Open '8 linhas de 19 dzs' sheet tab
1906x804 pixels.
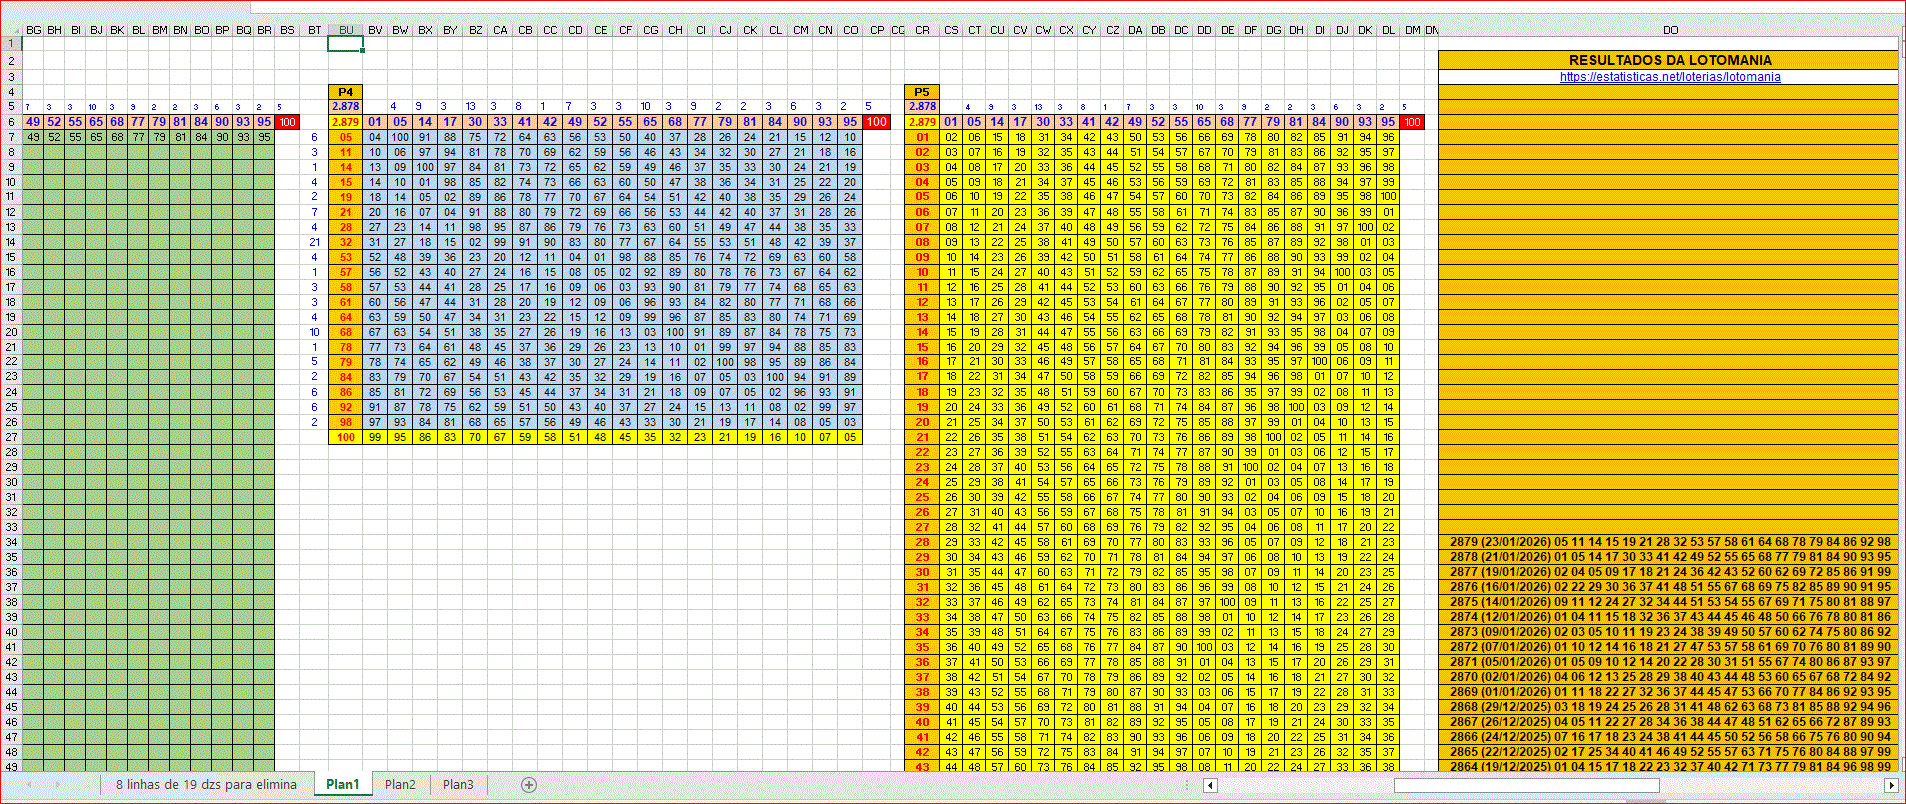[206, 785]
